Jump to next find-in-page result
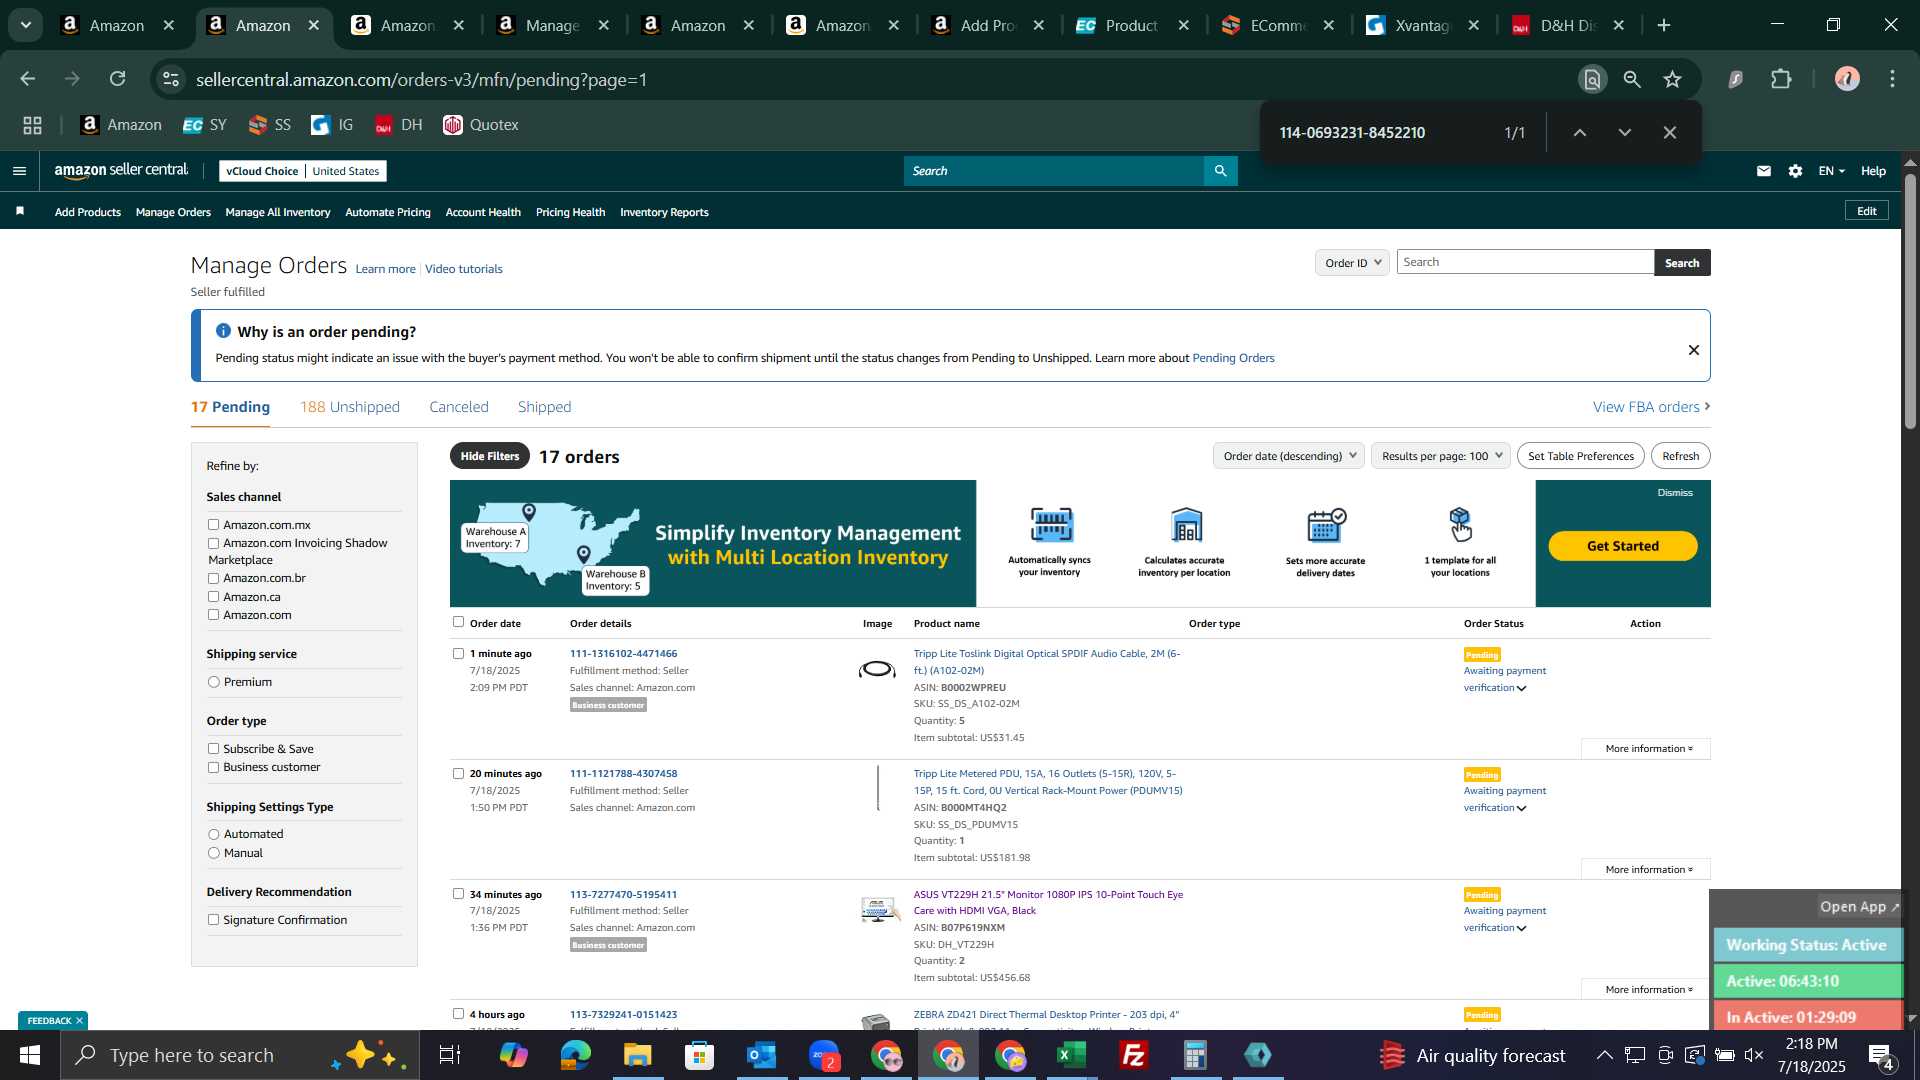This screenshot has height=1080, width=1920. tap(1625, 133)
